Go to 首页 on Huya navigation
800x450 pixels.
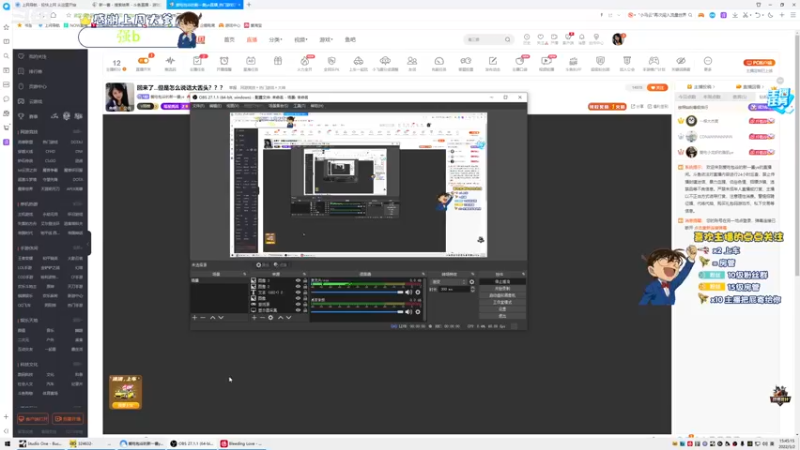(229, 39)
